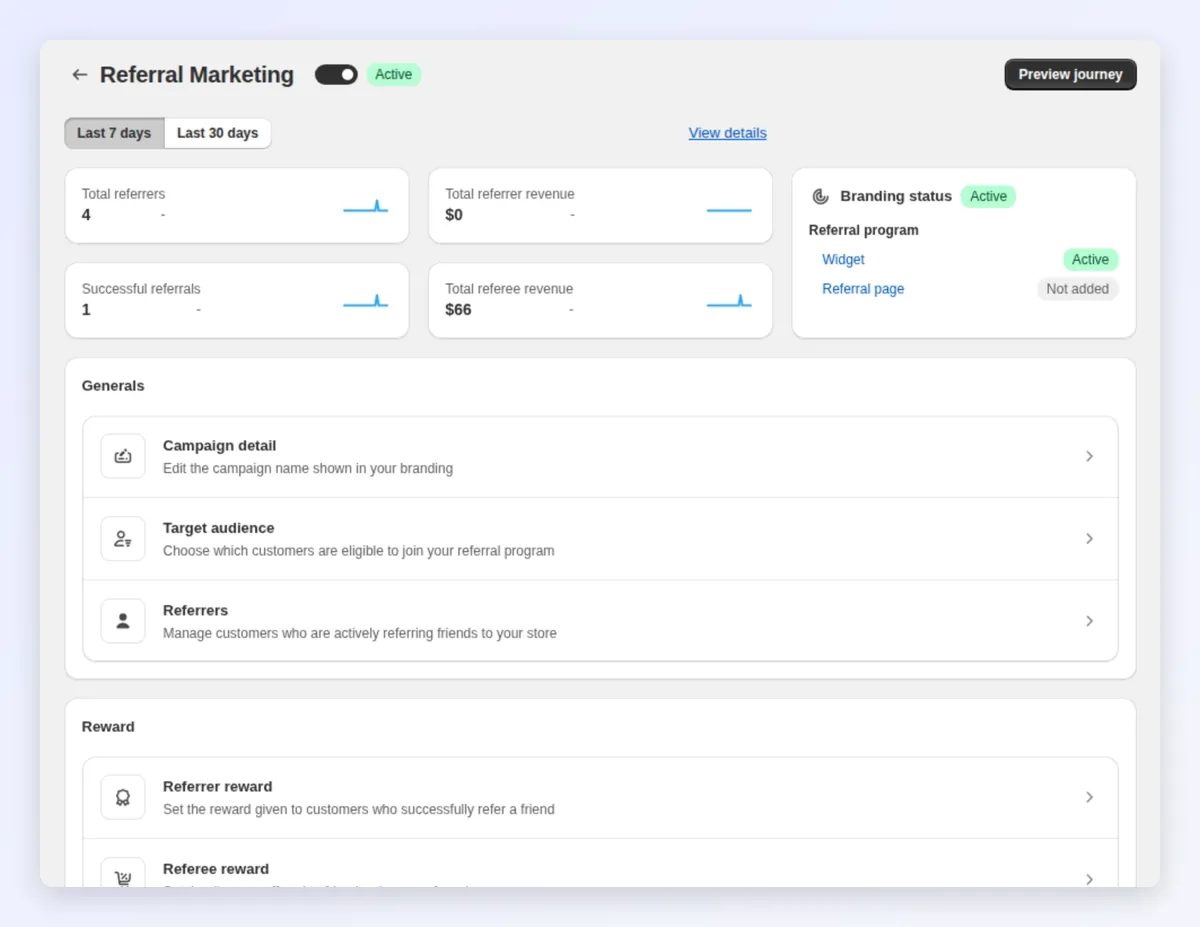Switch to the Last 30 days tab

pyautogui.click(x=218, y=133)
